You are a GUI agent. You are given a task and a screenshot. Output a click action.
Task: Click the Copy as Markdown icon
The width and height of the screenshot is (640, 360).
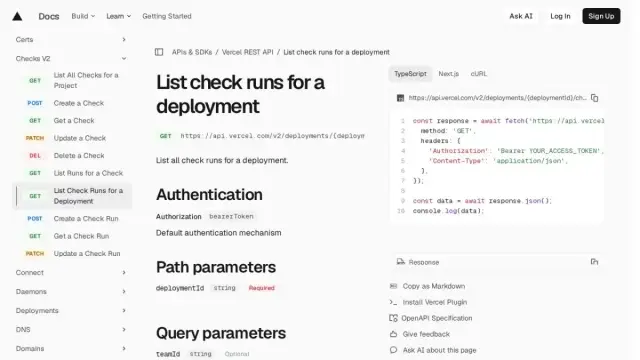[x=393, y=286]
